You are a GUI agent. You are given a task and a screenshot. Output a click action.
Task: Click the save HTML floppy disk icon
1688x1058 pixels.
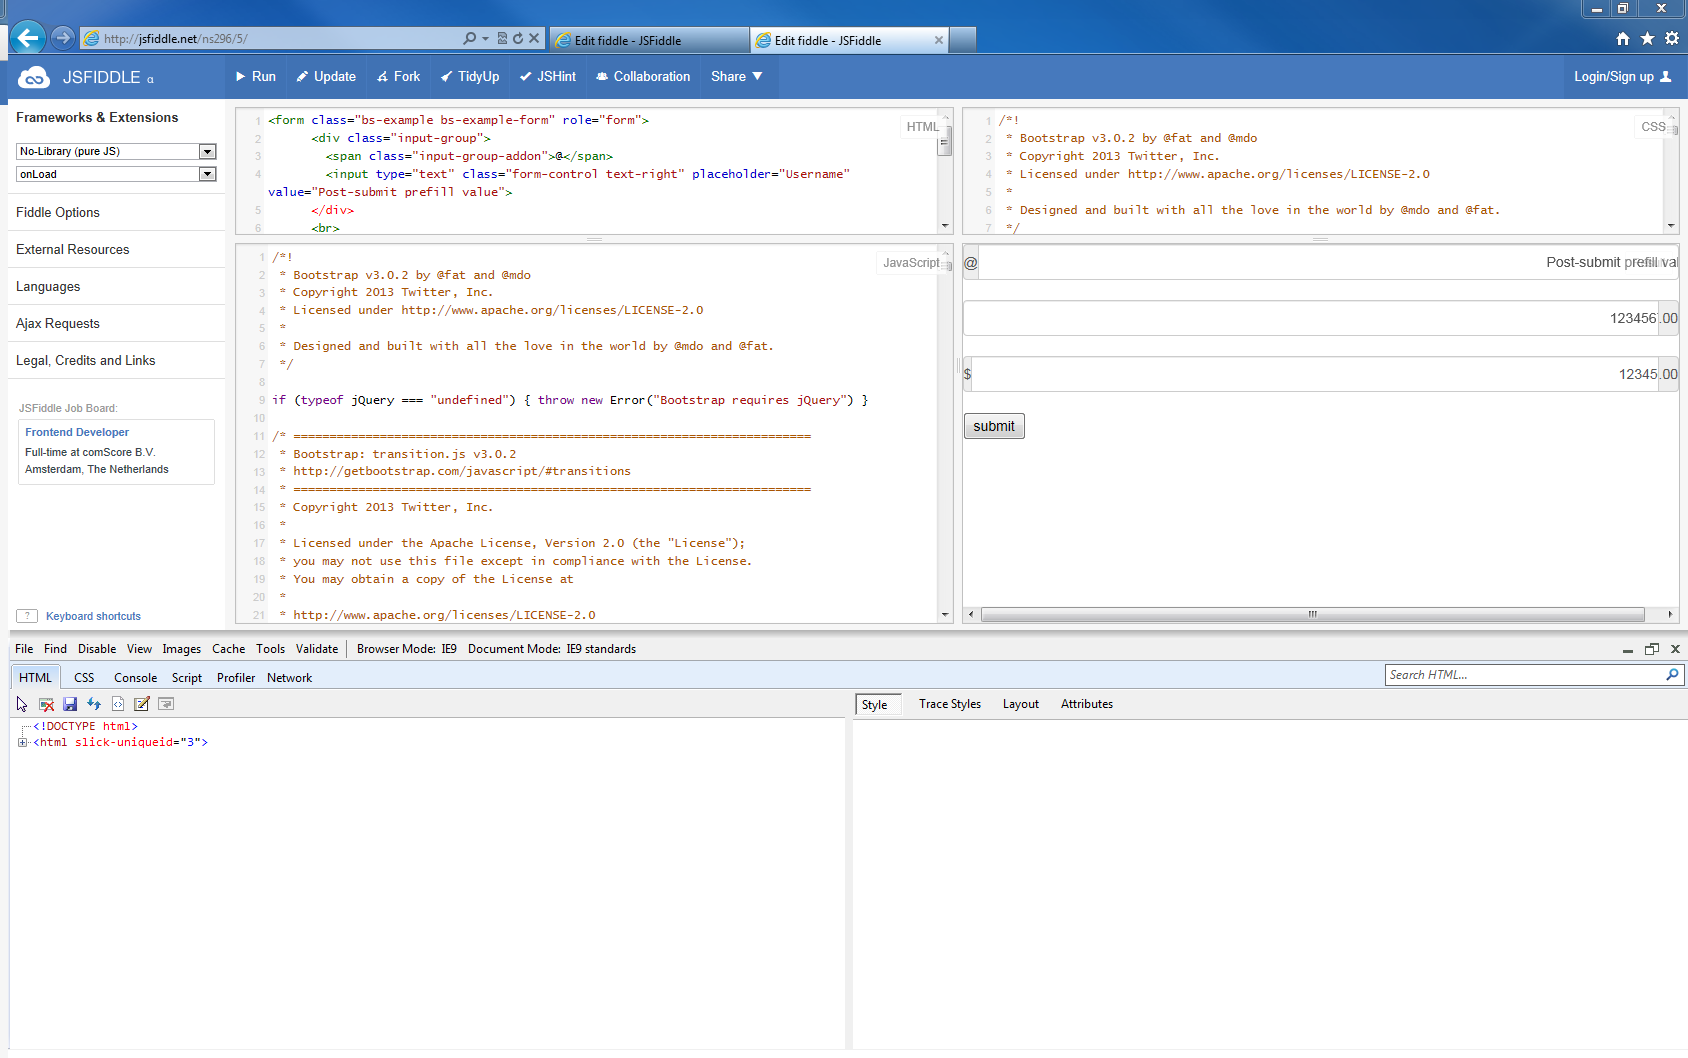coord(70,704)
